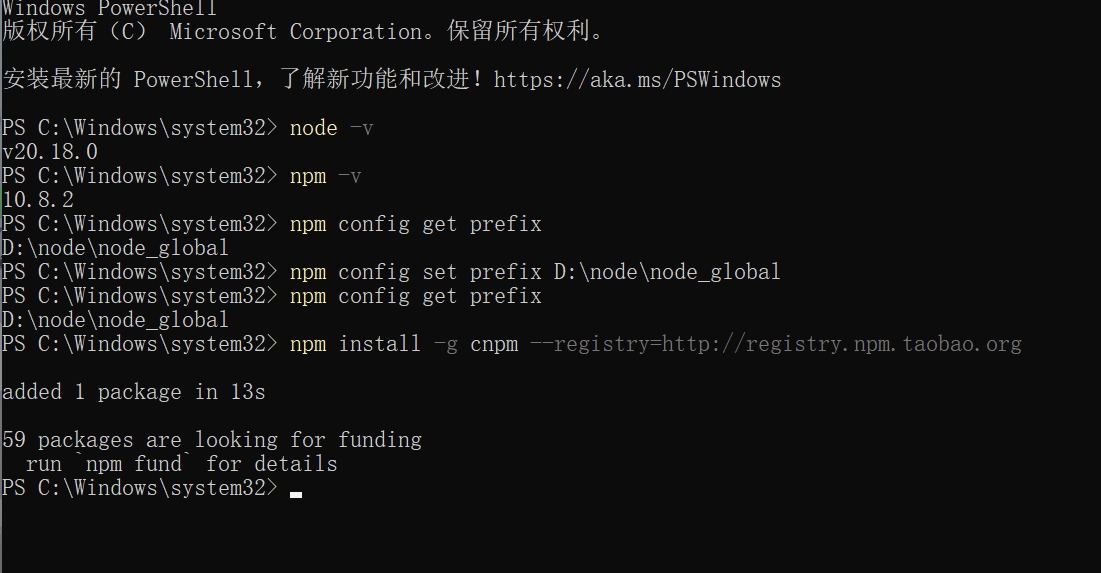Click the Microsoft Corporation copyright line
1101x573 pixels.
coord(303,32)
